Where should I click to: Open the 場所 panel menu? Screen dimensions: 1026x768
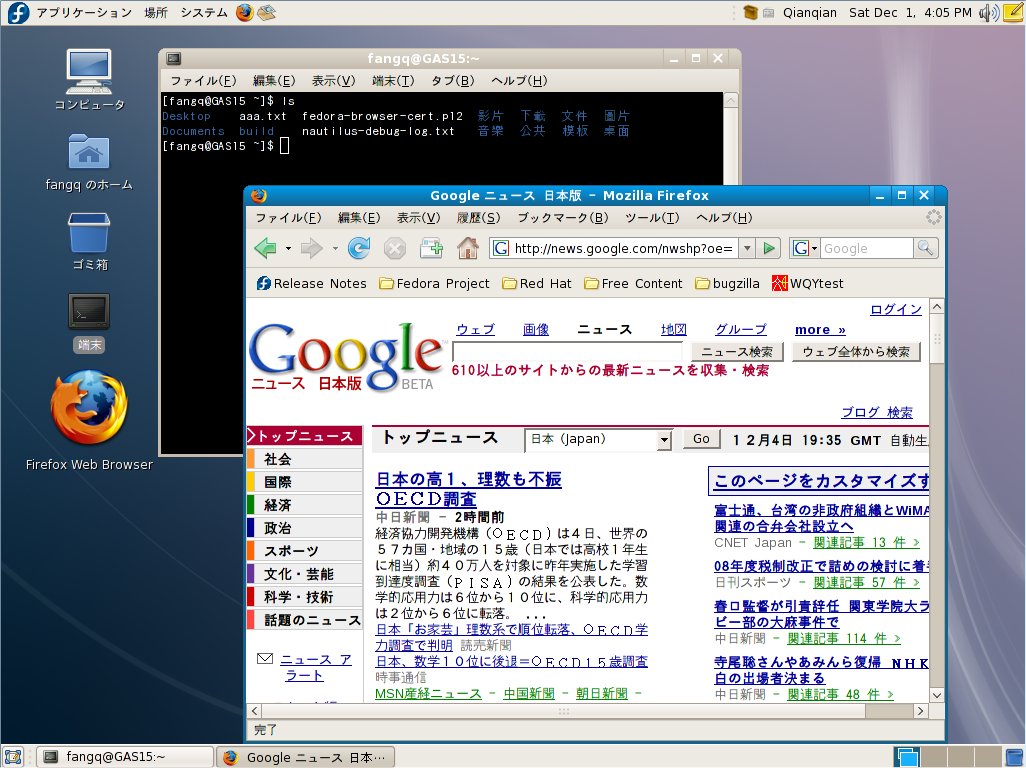coord(156,12)
